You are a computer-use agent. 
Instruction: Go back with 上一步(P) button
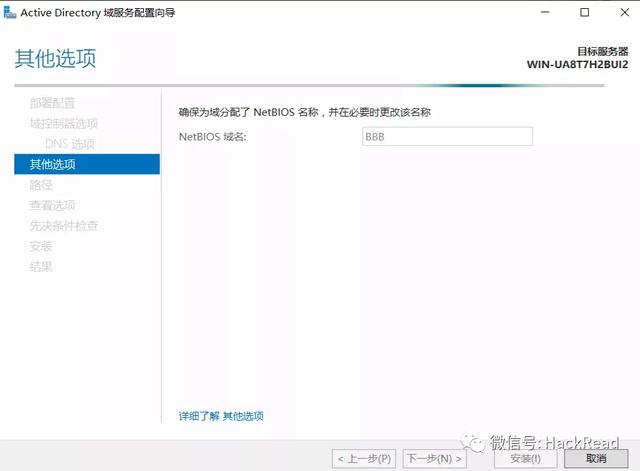click(364, 459)
